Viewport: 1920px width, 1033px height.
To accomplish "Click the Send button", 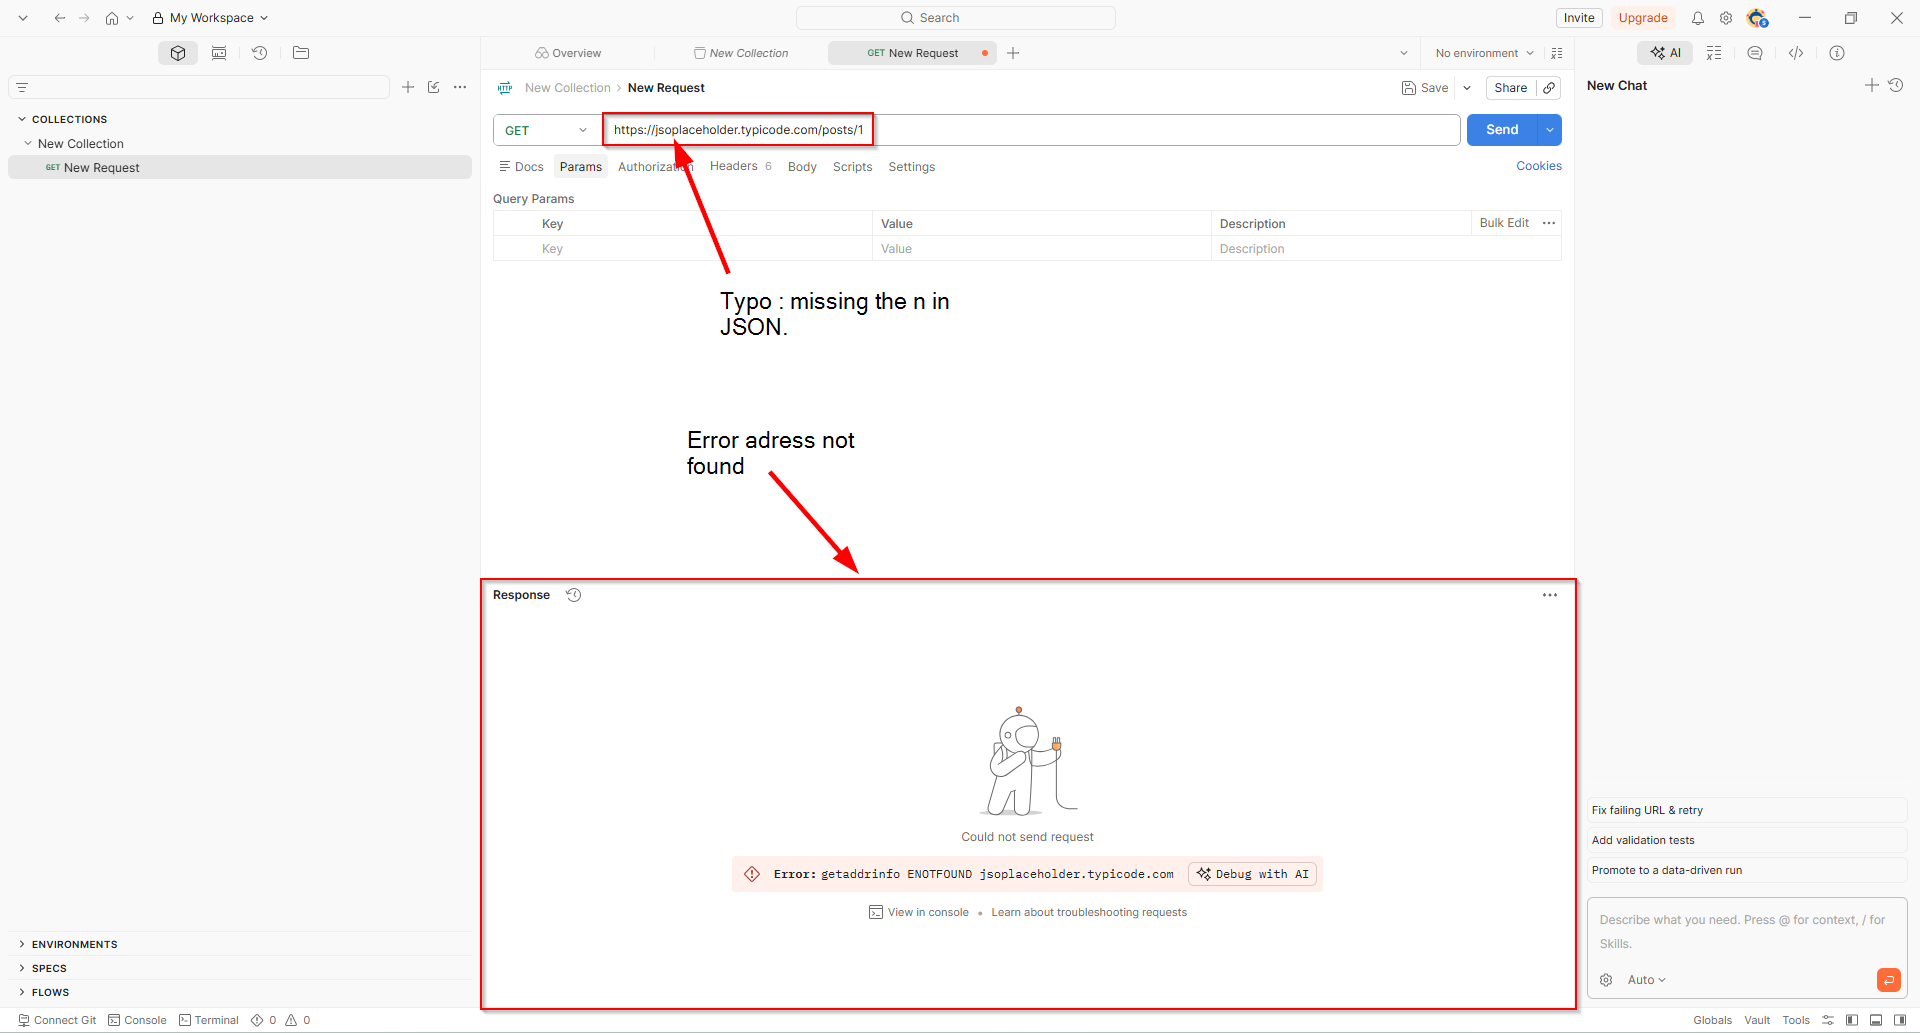I will click(x=1502, y=130).
